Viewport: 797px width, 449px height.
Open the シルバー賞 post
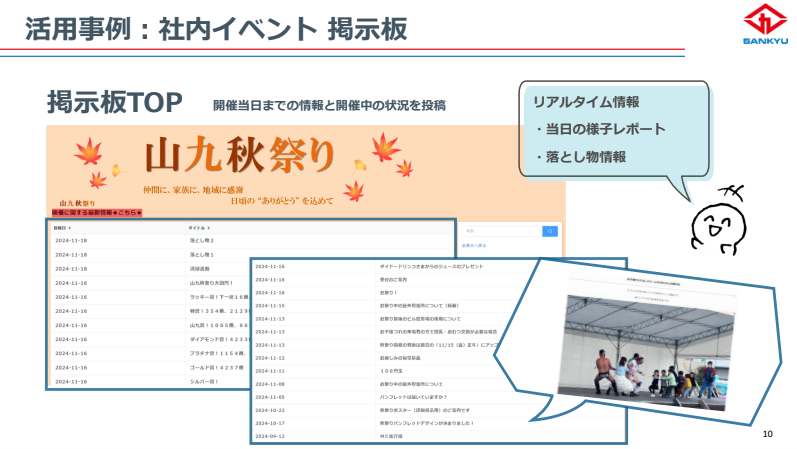[x=204, y=381]
